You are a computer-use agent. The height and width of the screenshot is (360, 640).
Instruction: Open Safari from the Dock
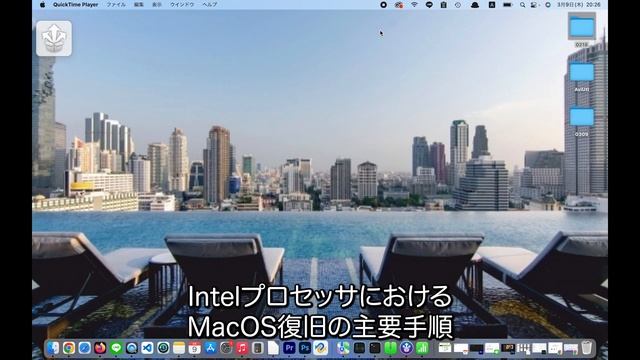coord(84,348)
